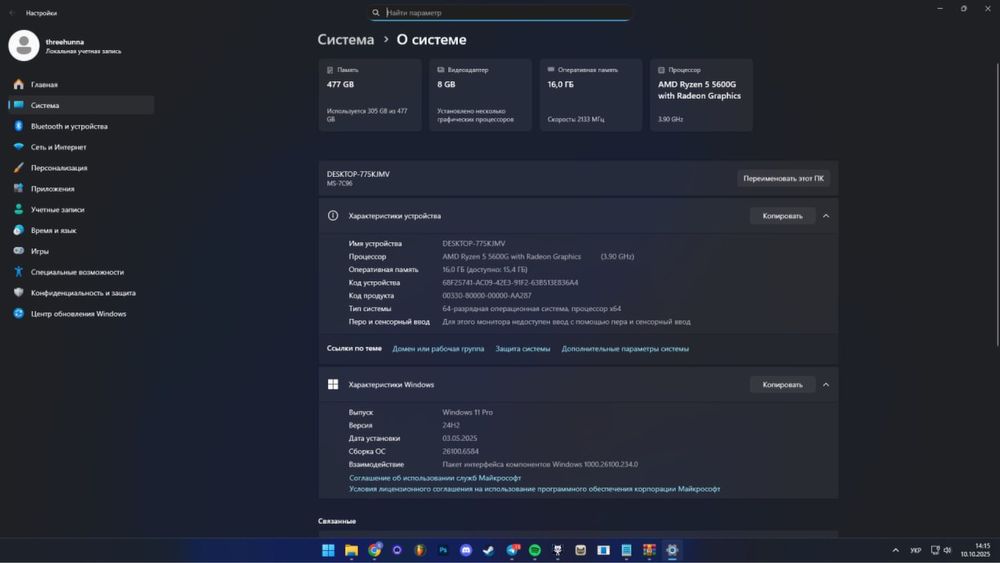Viewport: 1000px width, 563px height.
Task: Select the Система icon in sidebar
Action: tap(18, 105)
